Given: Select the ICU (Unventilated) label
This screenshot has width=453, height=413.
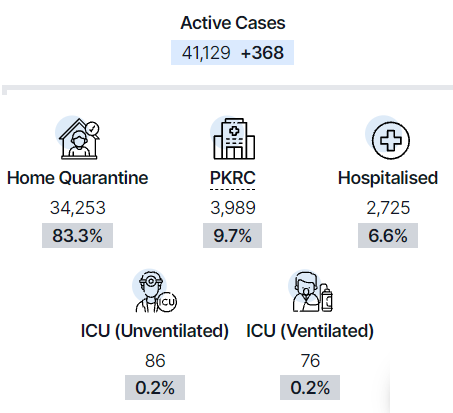Looking at the screenshot, I should coord(155,331).
